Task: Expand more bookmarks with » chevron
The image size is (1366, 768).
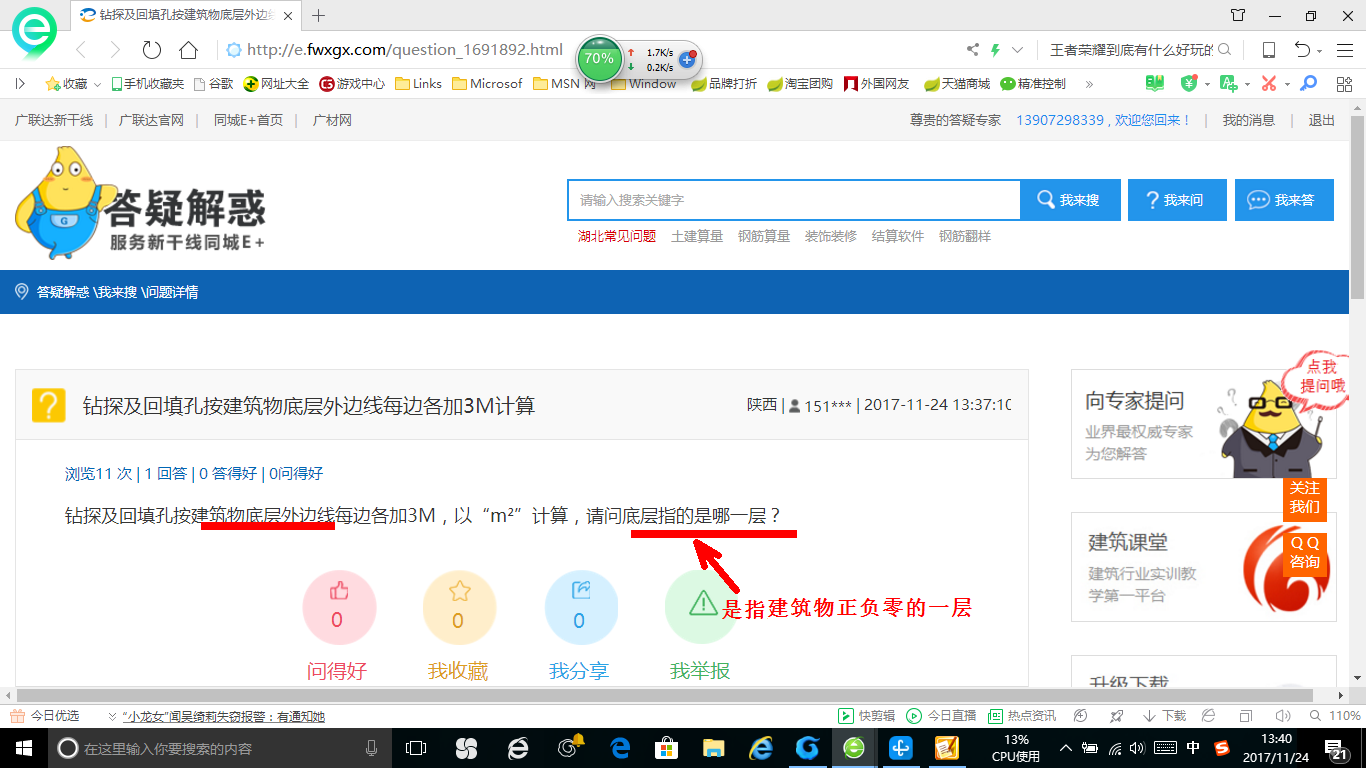Action: point(1089,84)
